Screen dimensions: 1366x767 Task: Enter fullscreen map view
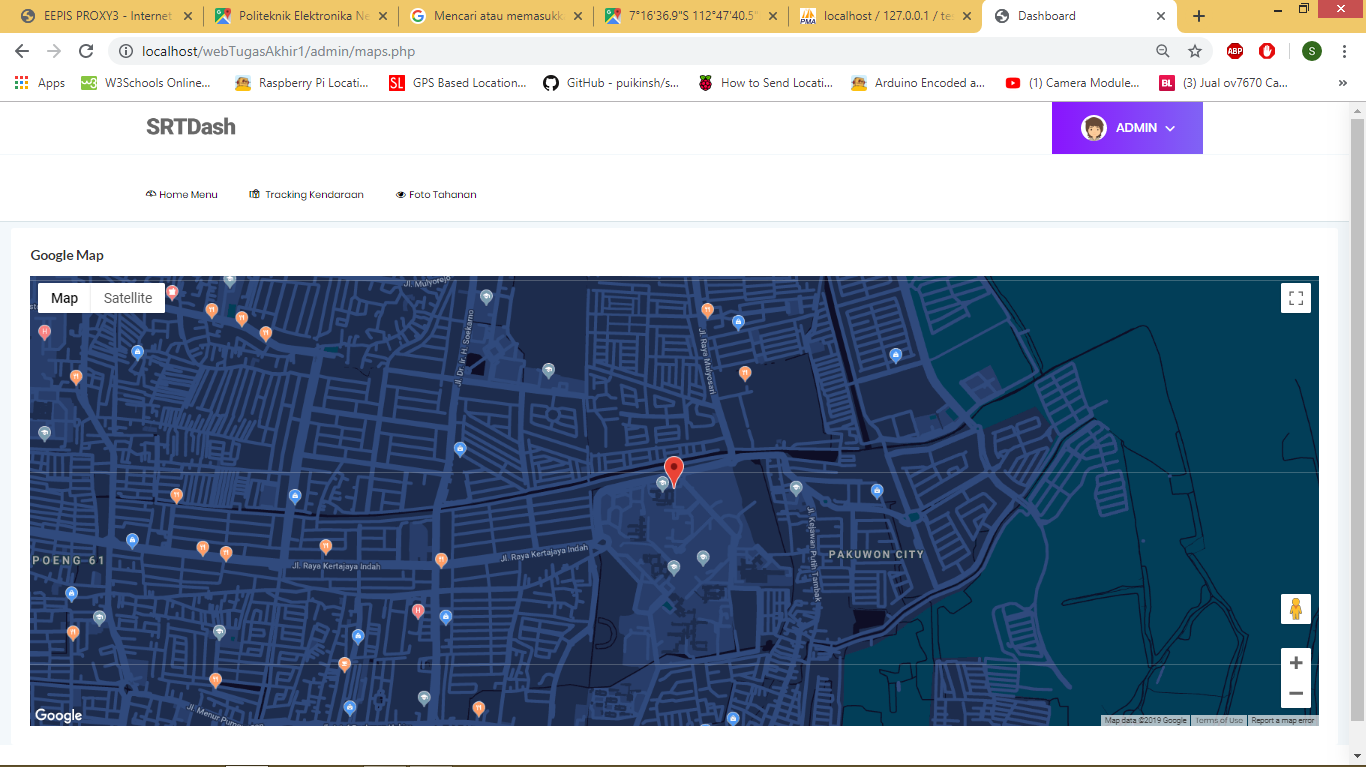pos(1295,298)
